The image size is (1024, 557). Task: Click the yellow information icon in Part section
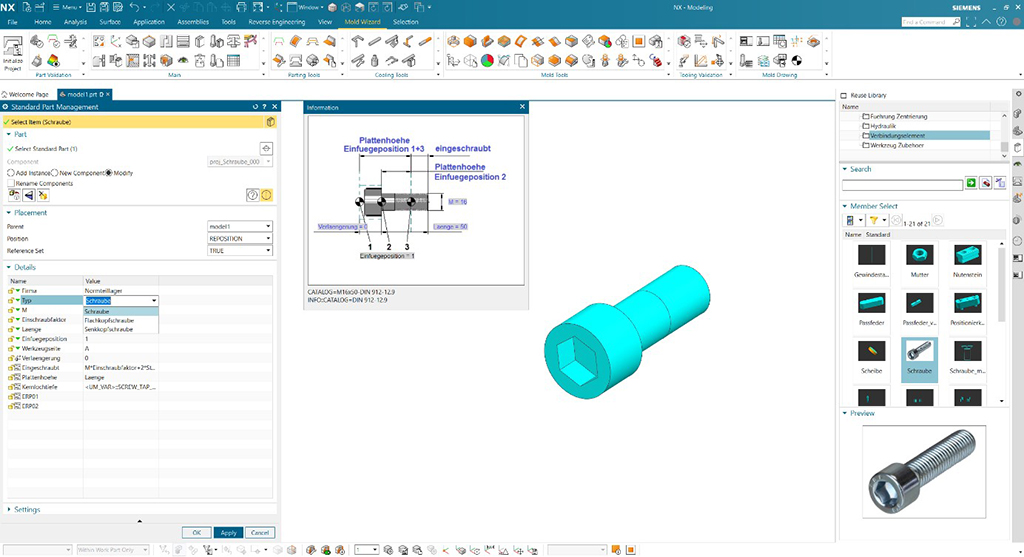tap(266, 195)
